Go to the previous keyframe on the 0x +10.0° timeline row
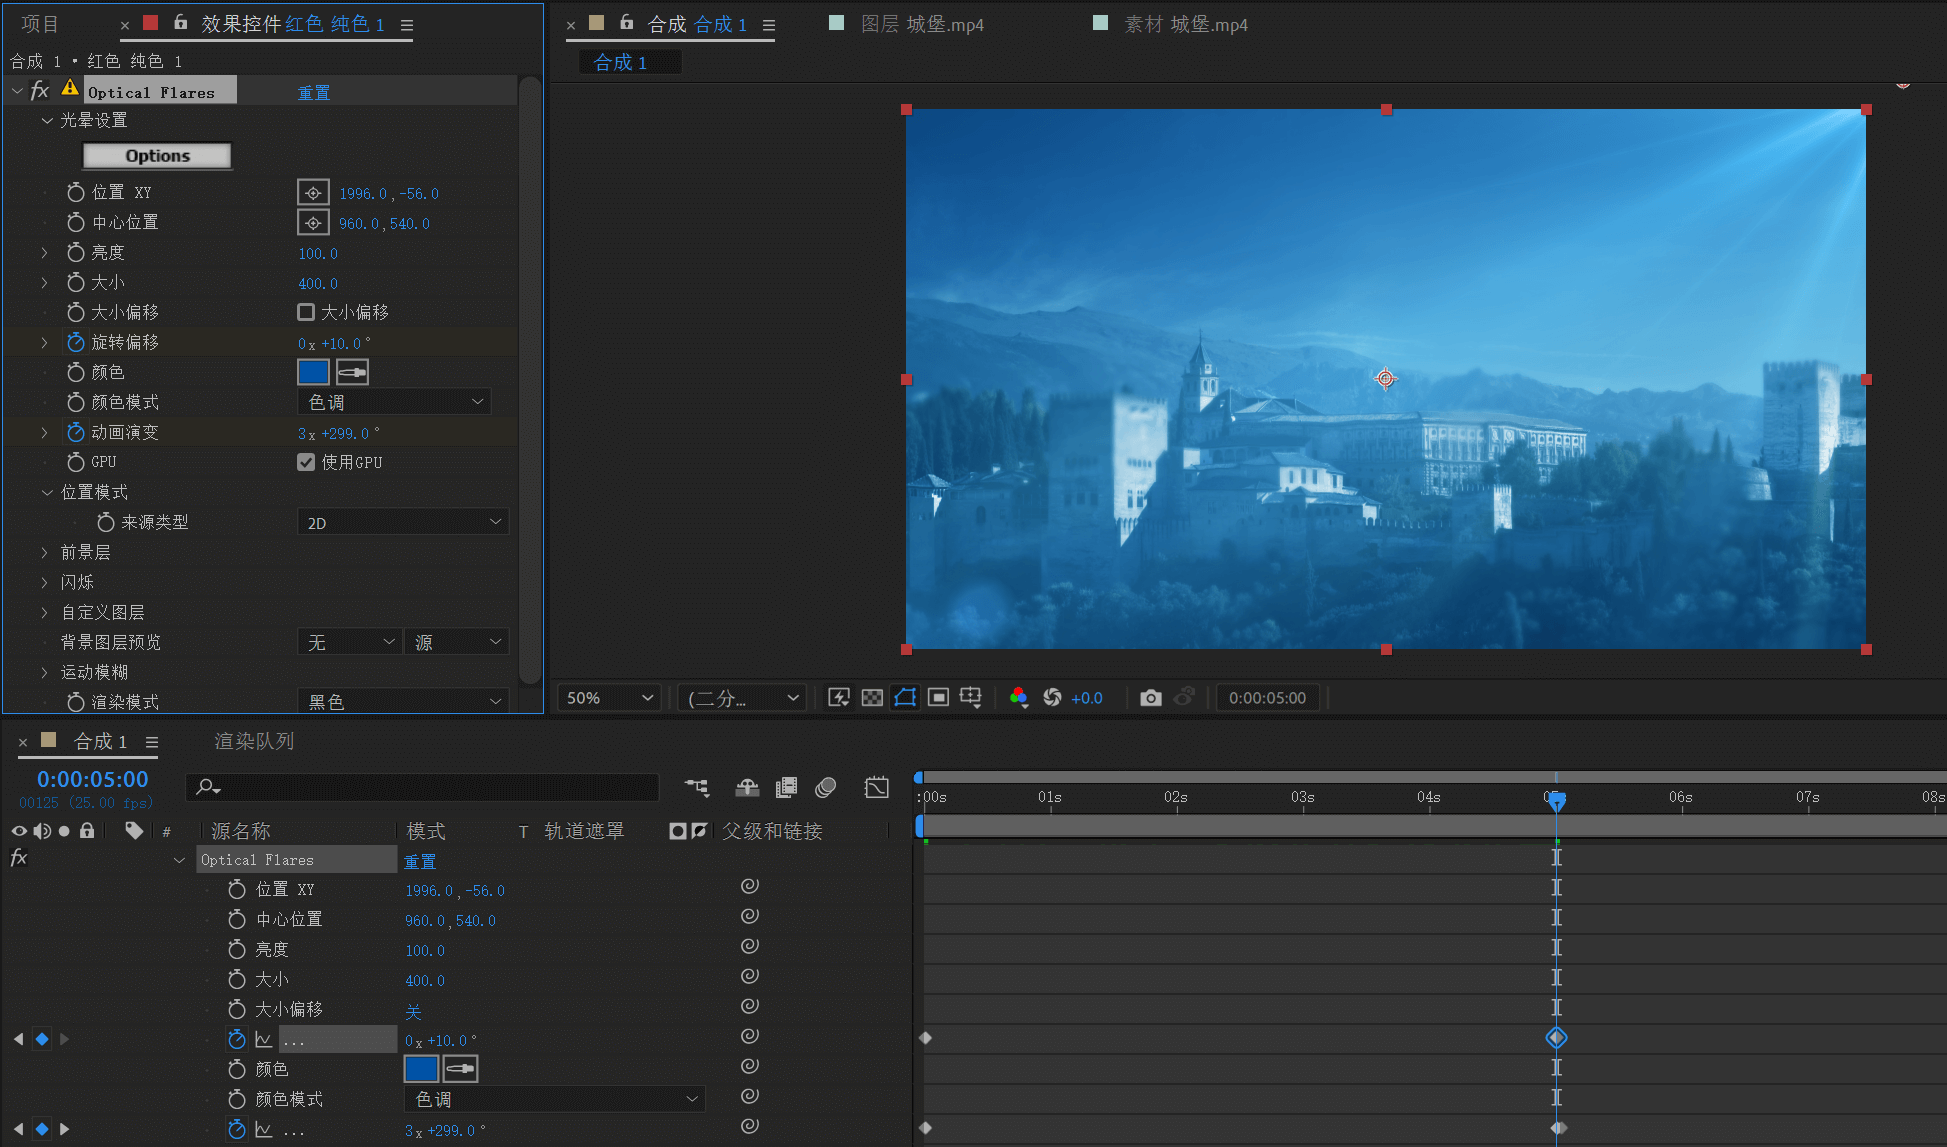1947x1147 pixels. point(18,1039)
